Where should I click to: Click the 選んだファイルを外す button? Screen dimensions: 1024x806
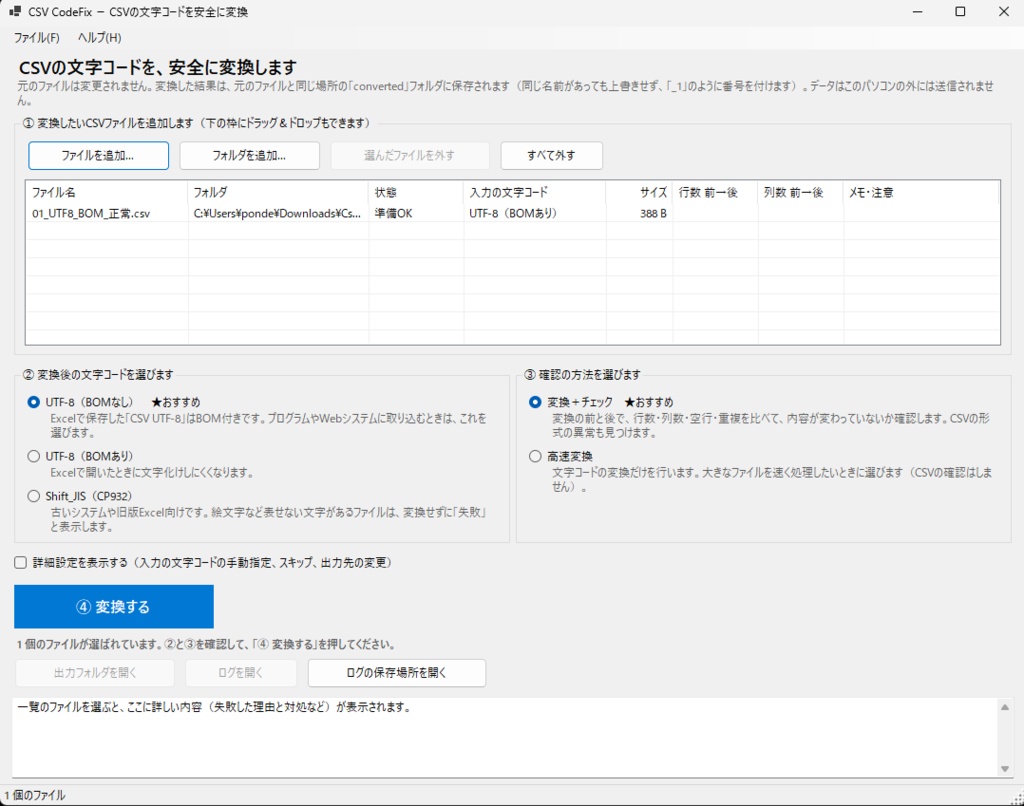409,155
